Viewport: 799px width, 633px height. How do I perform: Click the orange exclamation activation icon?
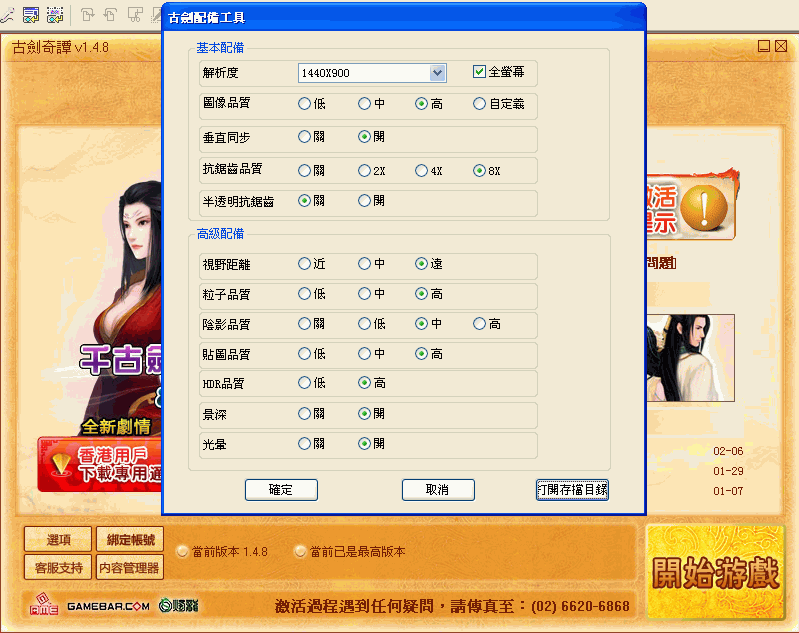(703, 208)
